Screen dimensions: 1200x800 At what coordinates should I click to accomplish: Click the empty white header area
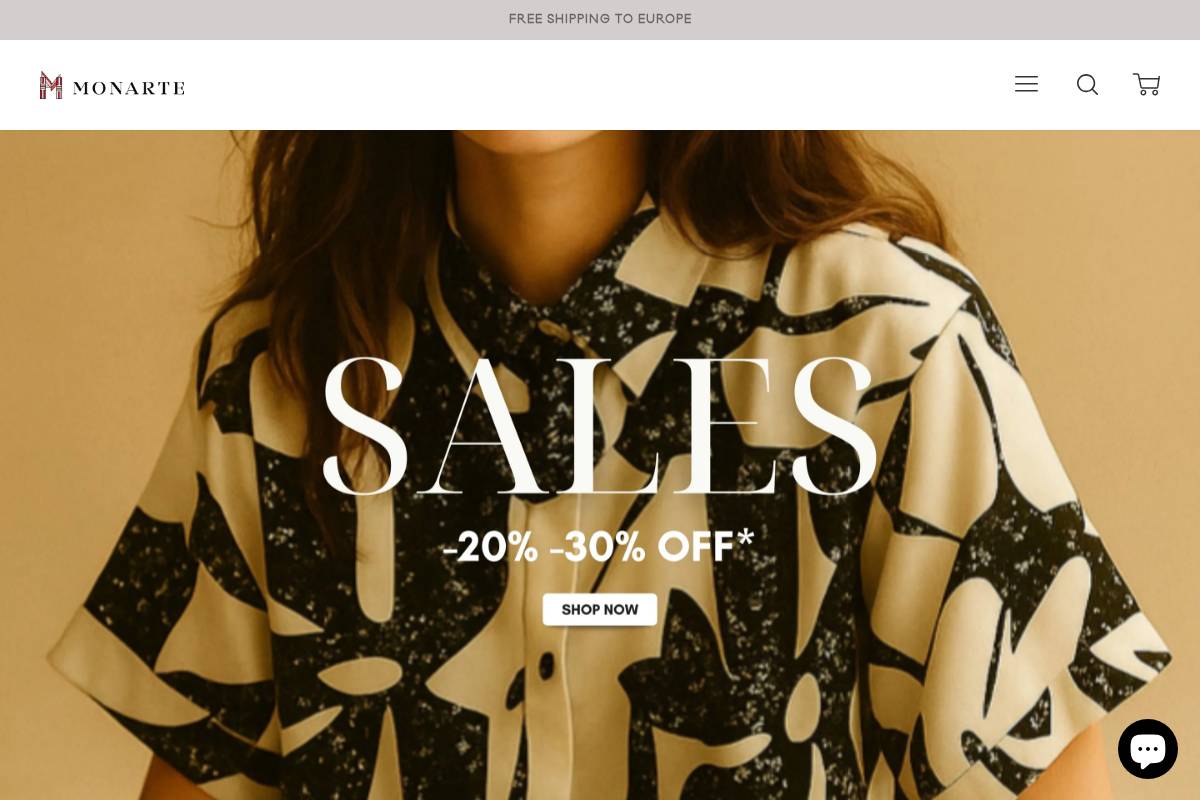point(600,85)
